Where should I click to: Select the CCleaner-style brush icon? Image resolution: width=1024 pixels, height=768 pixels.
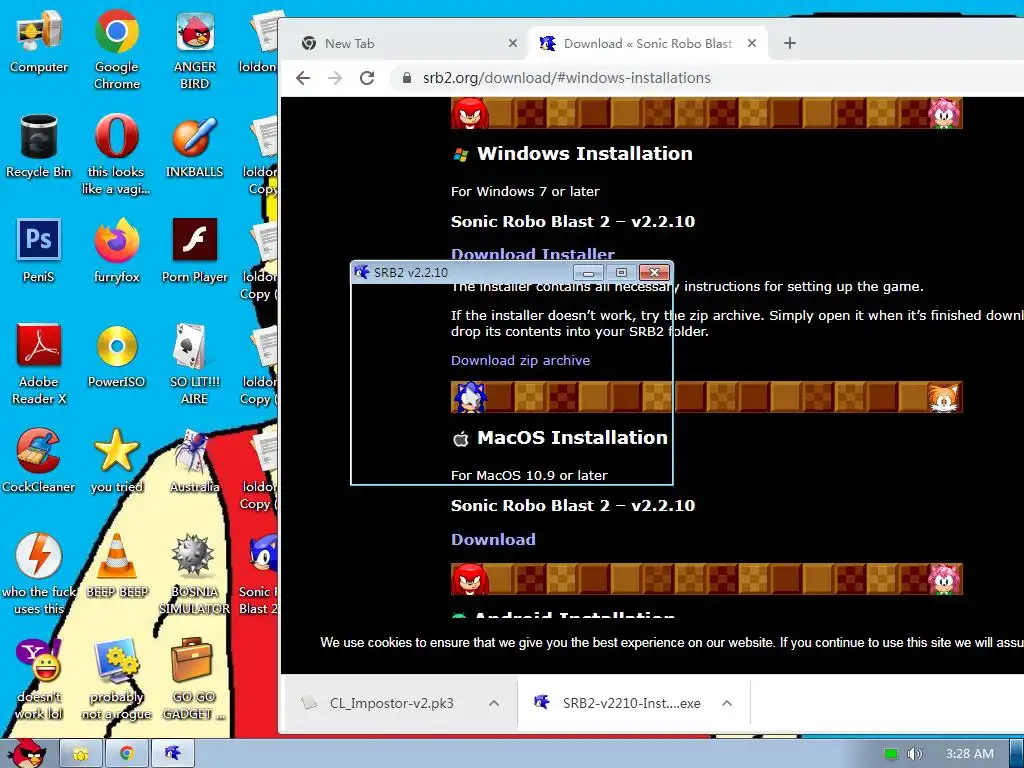click(x=39, y=461)
